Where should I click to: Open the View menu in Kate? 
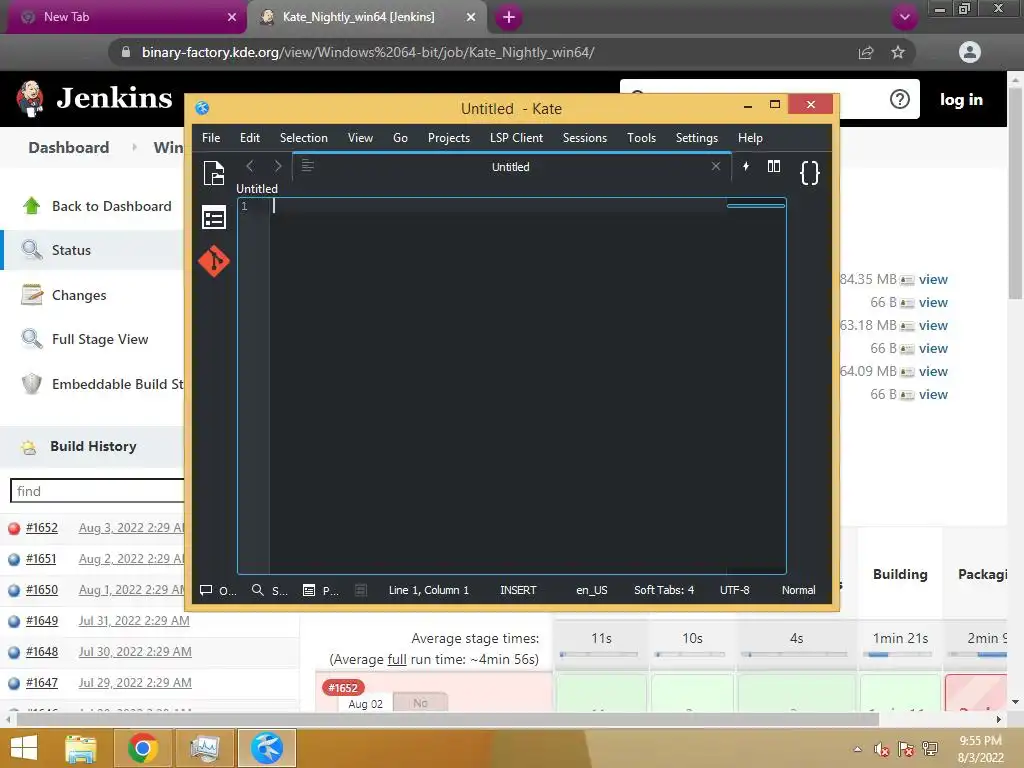(360, 138)
